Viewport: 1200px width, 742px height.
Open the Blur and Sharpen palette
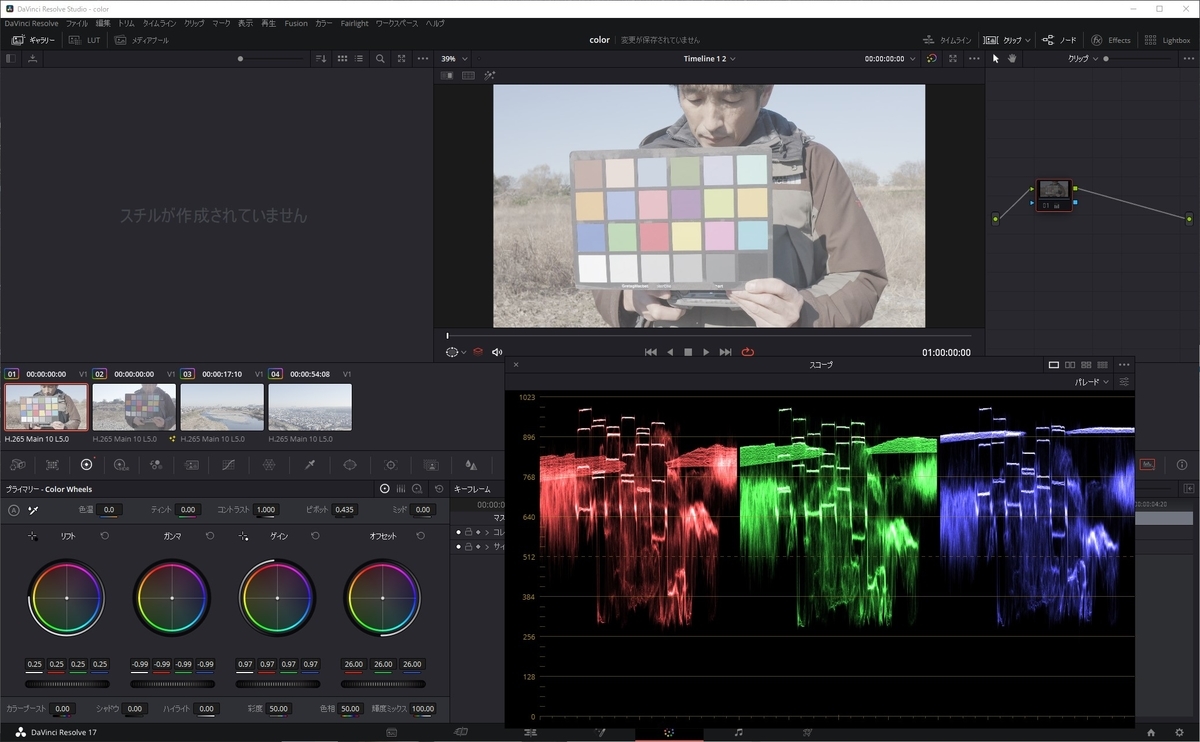click(x=471, y=465)
